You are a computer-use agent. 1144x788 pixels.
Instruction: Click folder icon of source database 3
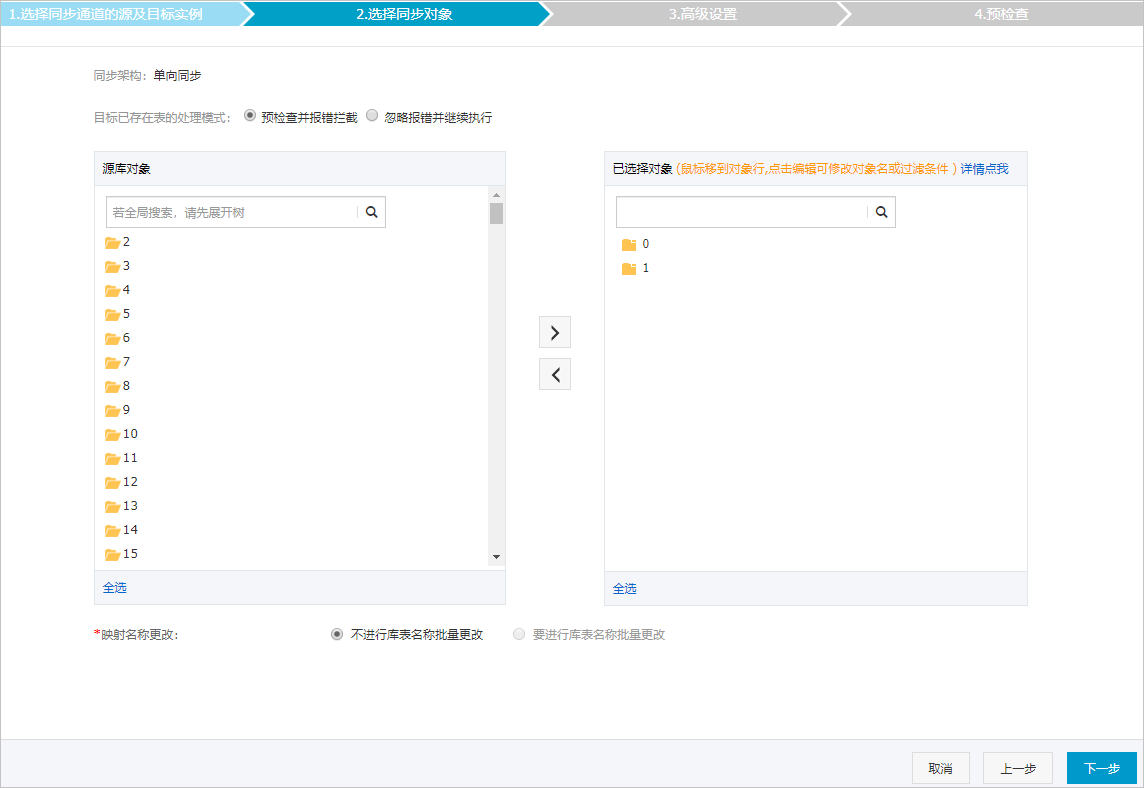tap(112, 266)
